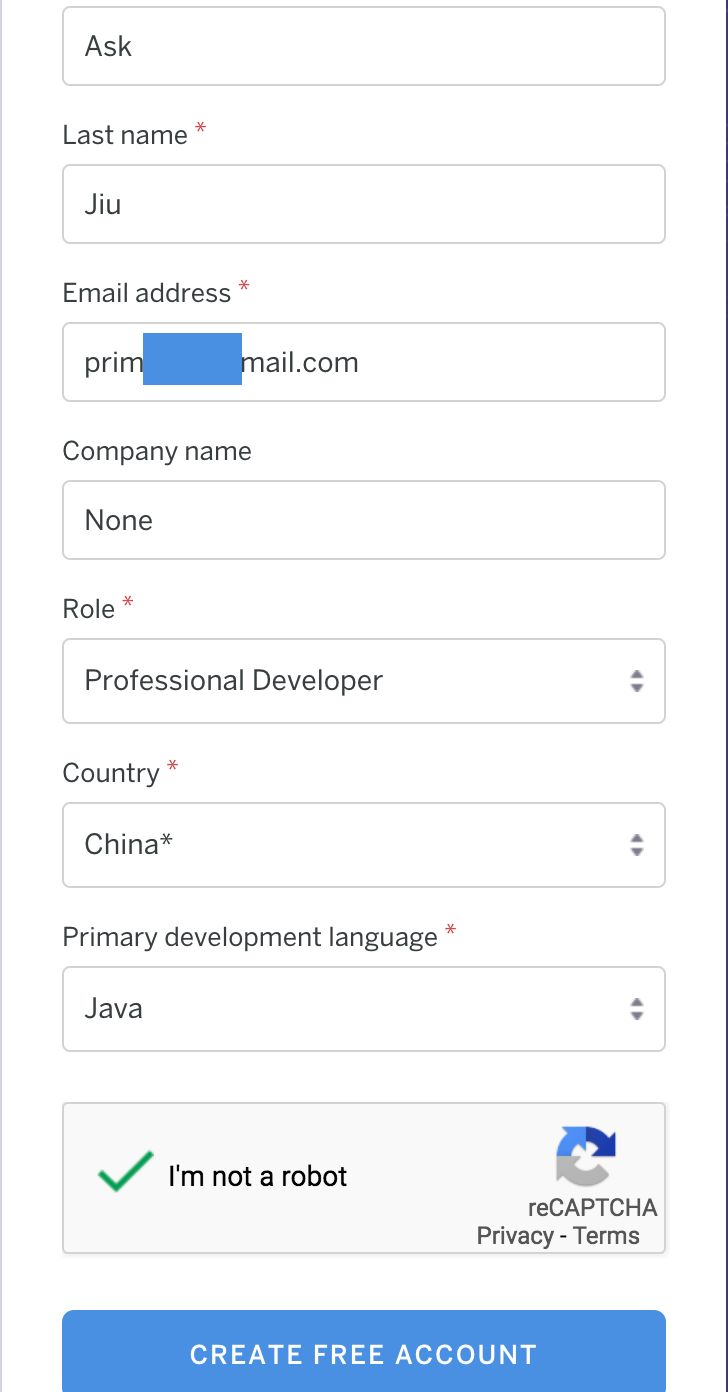728x1392 pixels.
Task: Click the Country dropdown arrows icon
Action: pos(637,845)
